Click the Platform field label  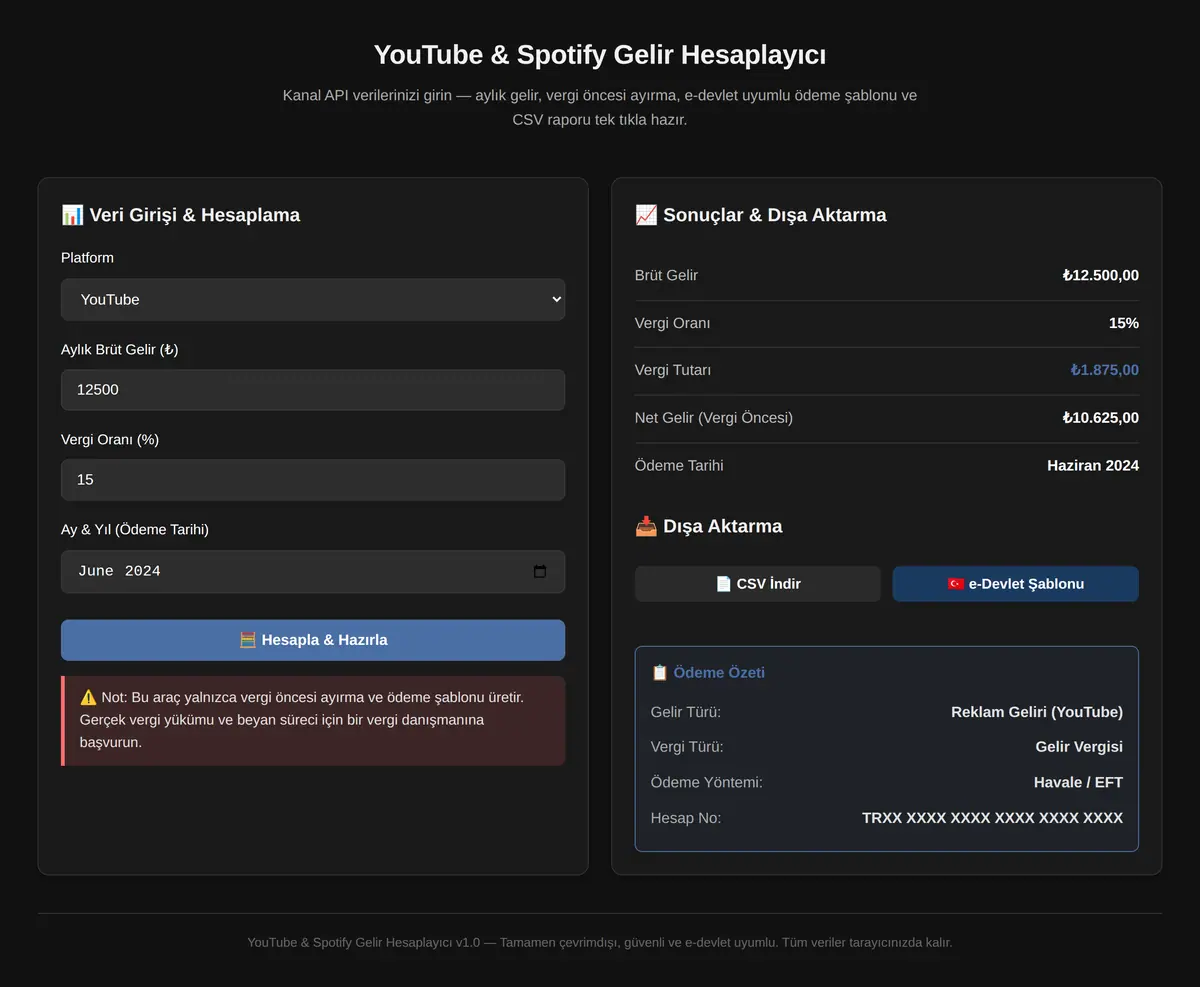tap(87, 258)
